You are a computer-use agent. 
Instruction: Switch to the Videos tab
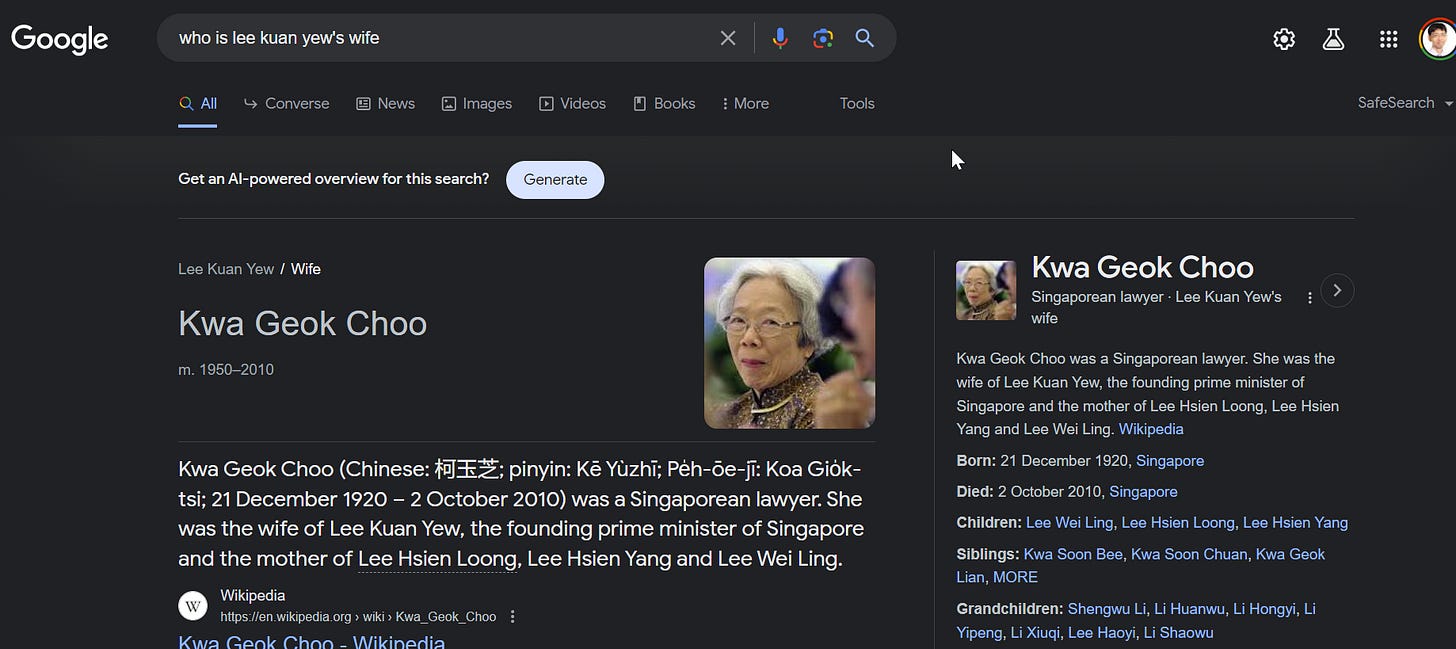(572, 103)
